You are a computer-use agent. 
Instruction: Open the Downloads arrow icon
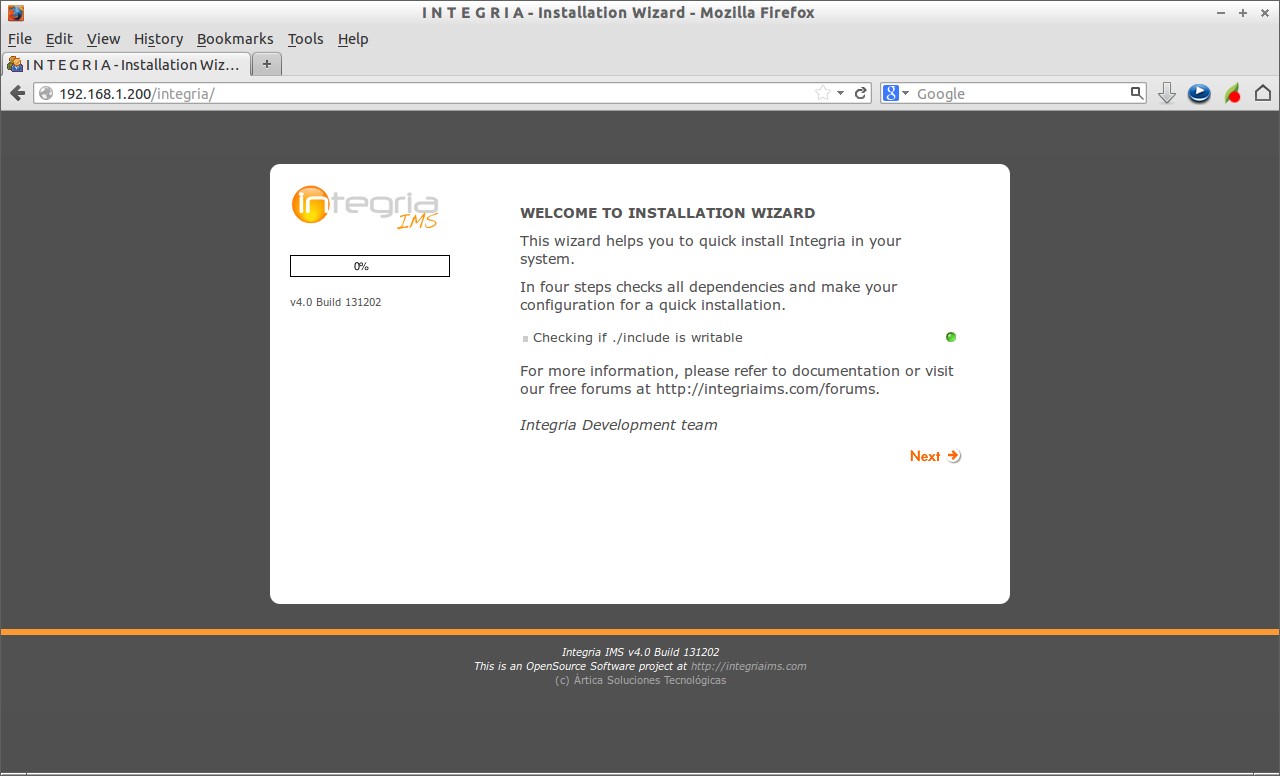1166,93
